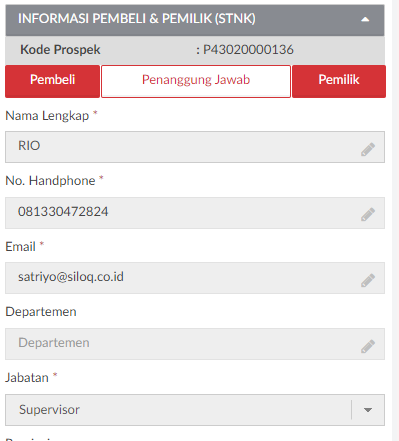Open the Jabatan dropdown arrow

pyautogui.click(x=368, y=410)
